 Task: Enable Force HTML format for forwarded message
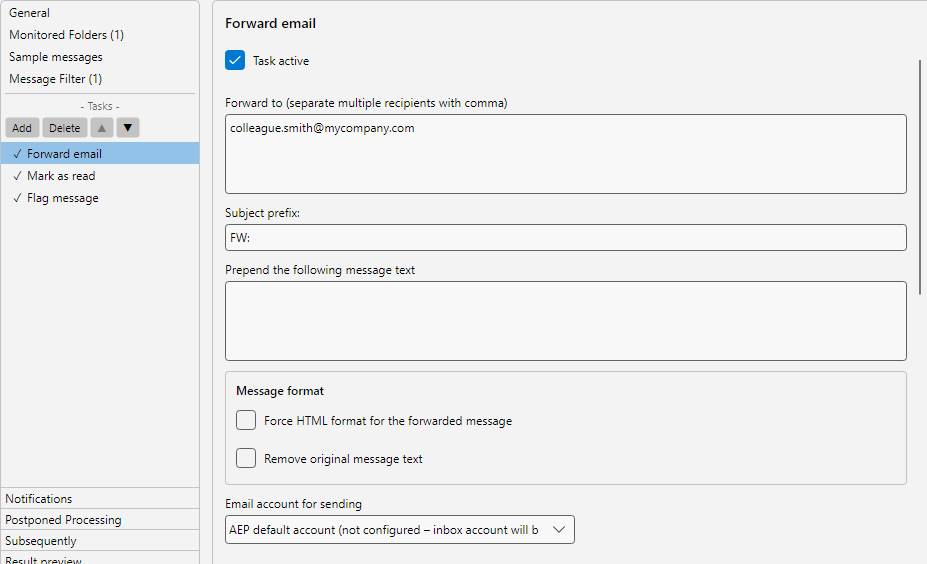246,420
